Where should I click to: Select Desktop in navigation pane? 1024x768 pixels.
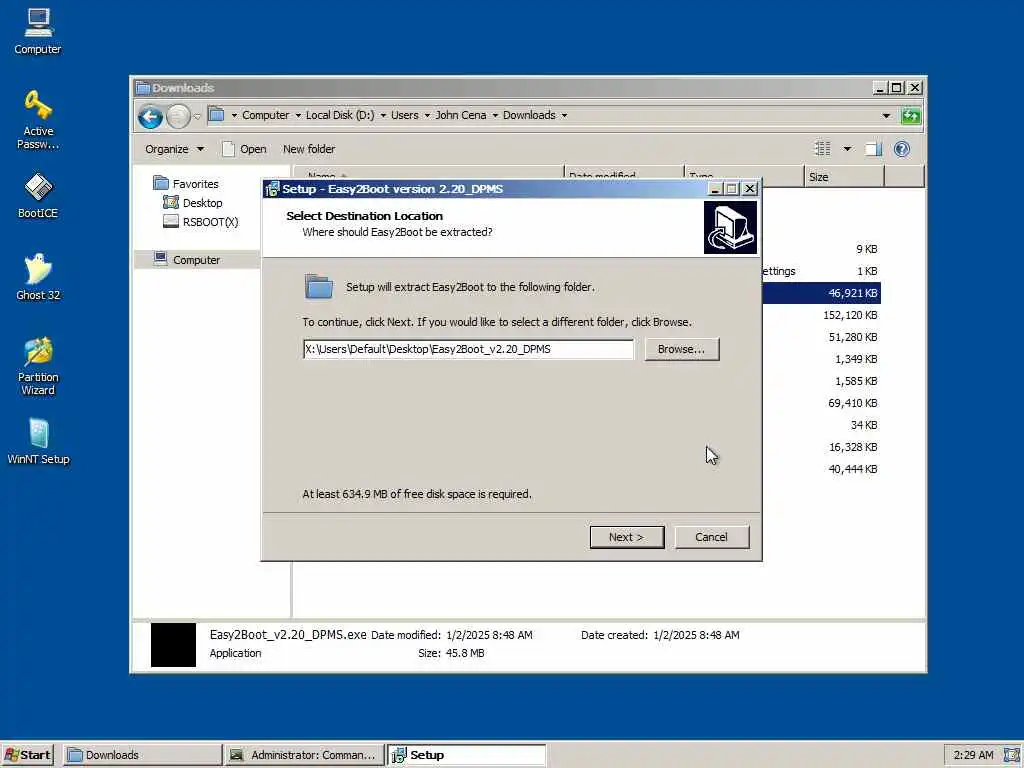coord(193,203)
